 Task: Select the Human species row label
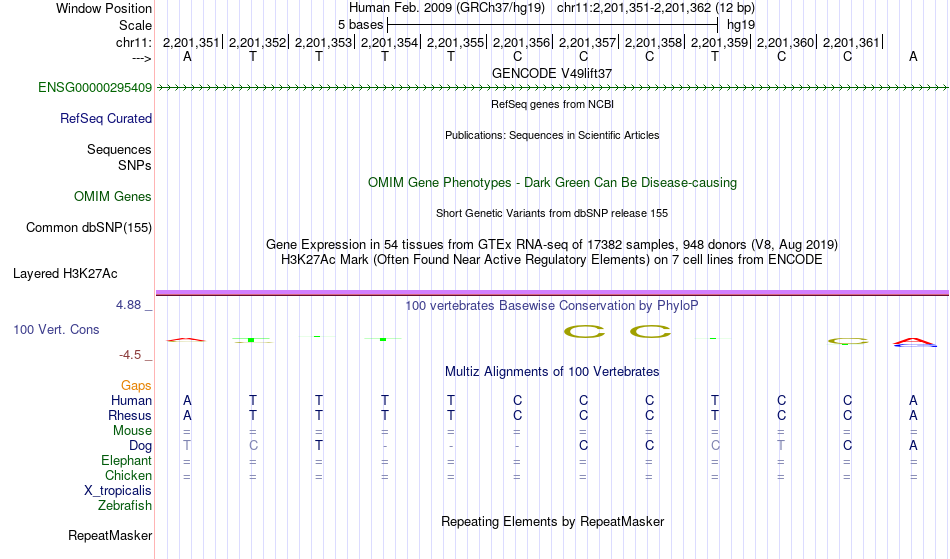coord(131,400)
